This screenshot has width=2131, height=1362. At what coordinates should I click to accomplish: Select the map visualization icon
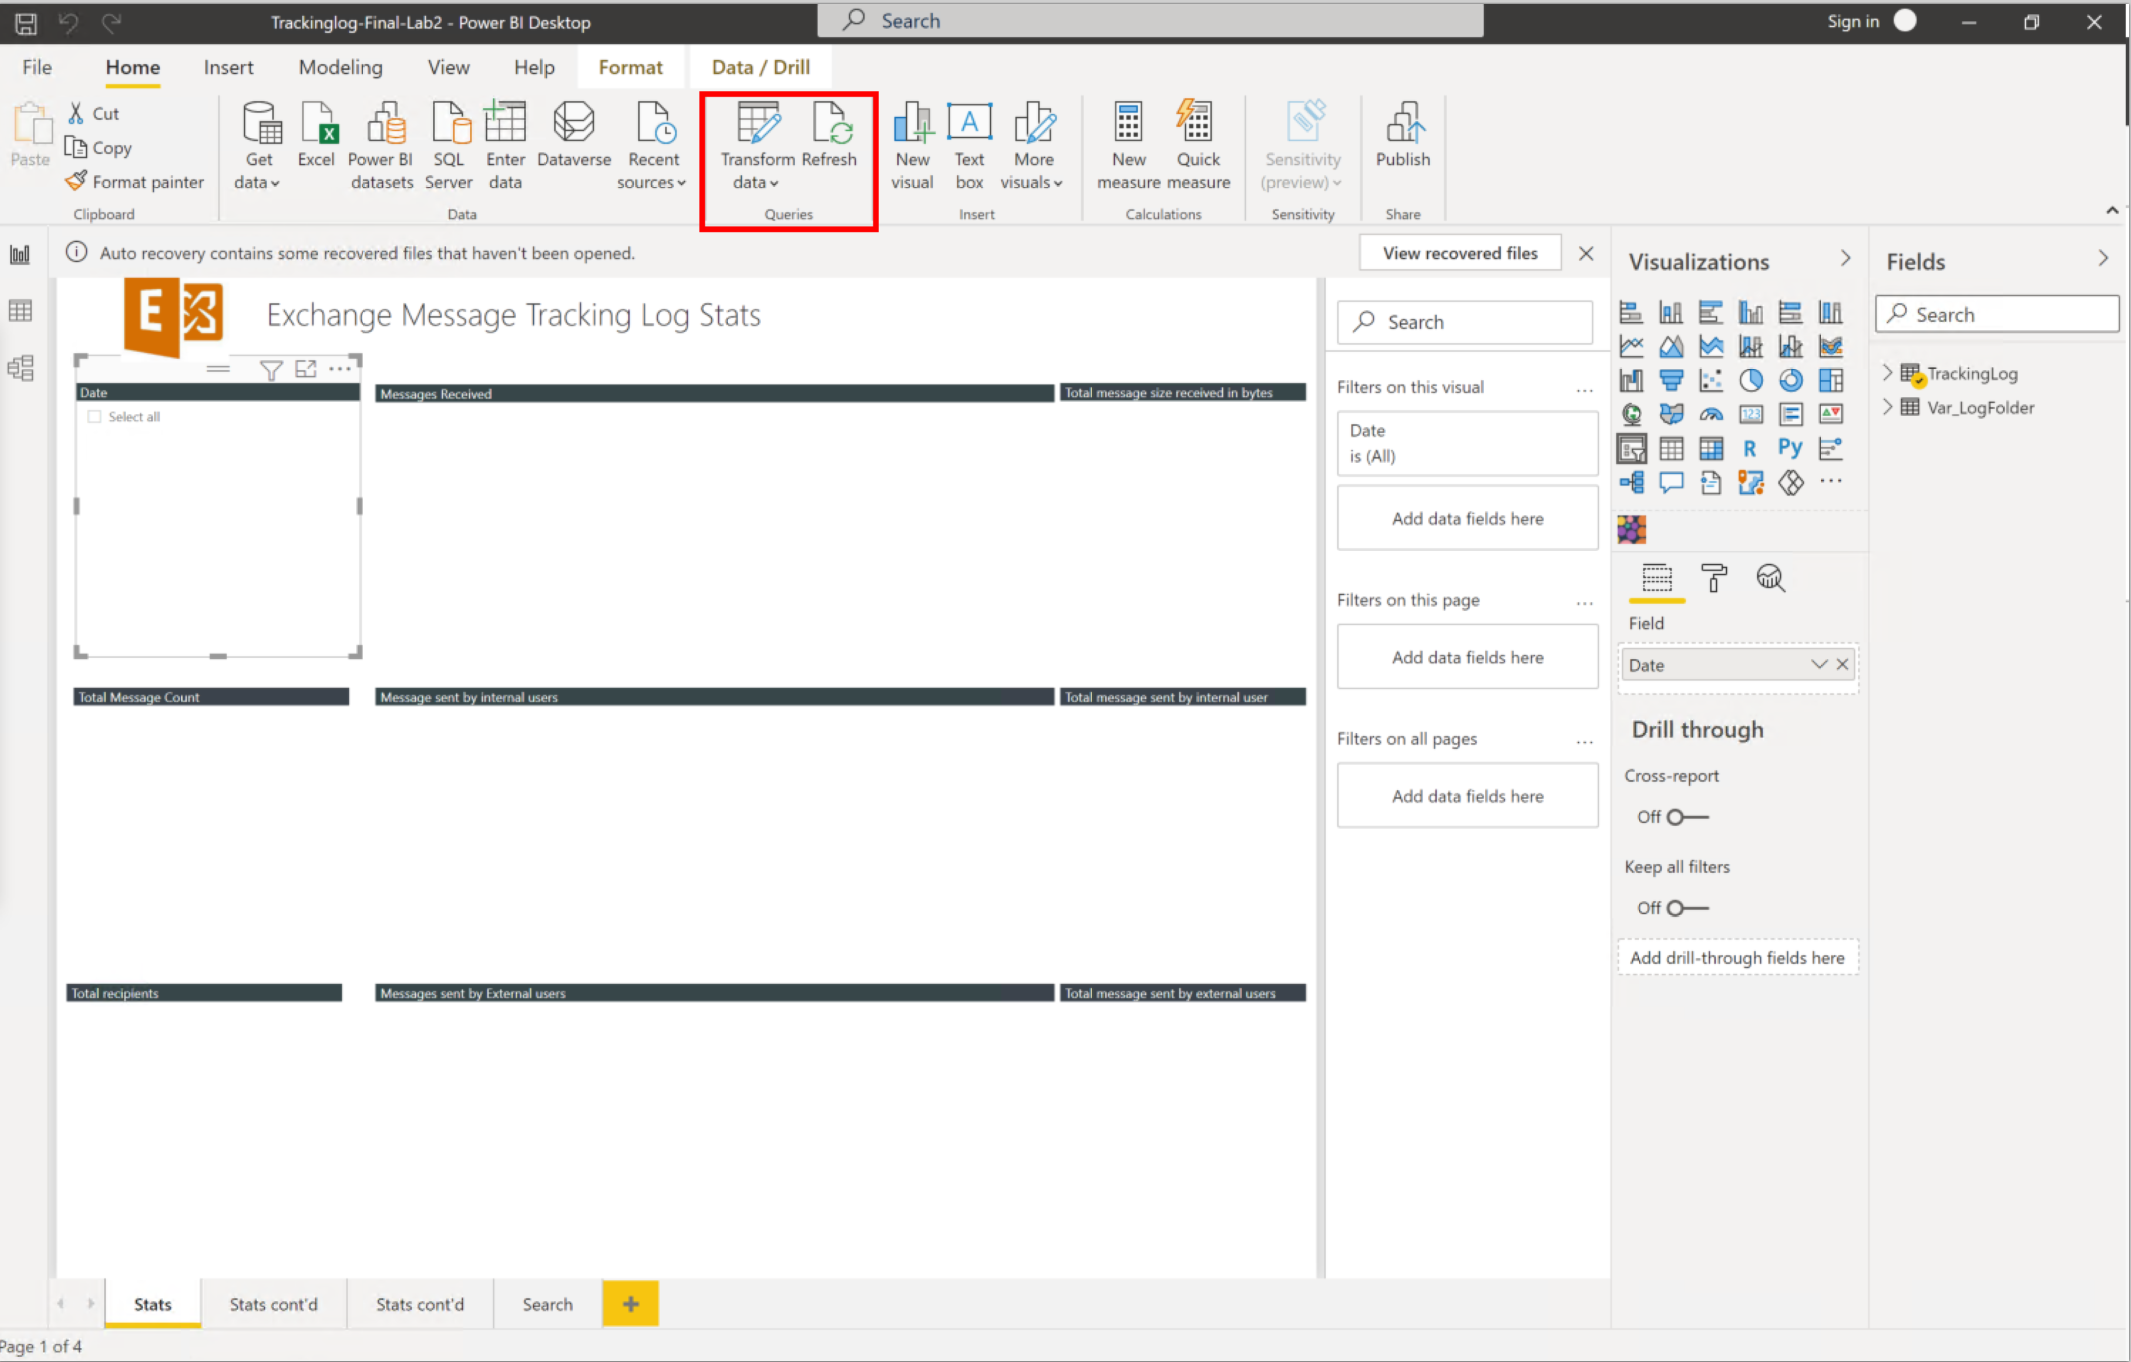click(1632, 414)
